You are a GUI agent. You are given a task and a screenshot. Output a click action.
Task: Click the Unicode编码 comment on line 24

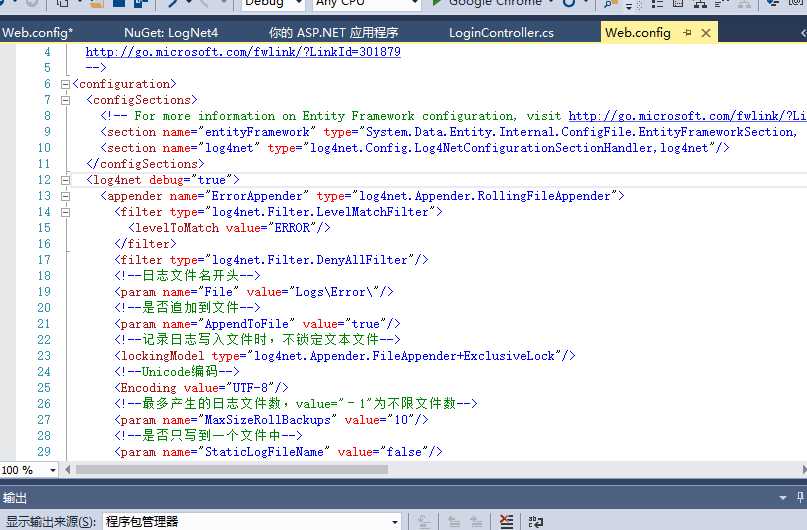(177, 372)
